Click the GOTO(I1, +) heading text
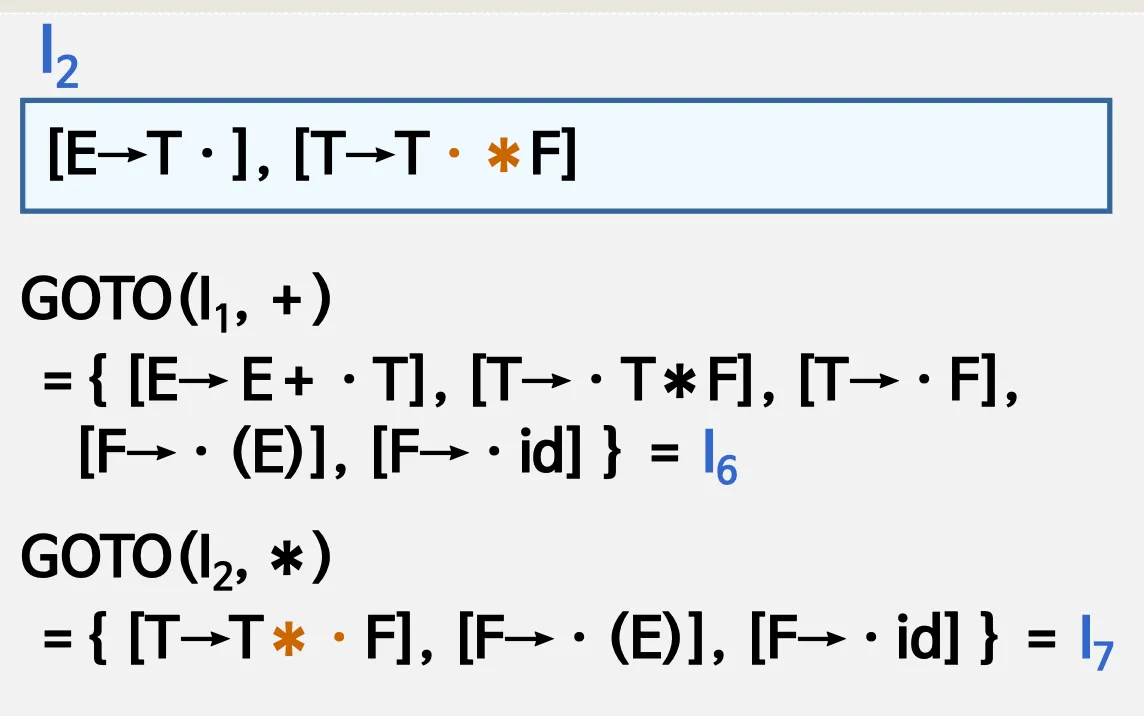 pyautogui.click(x=176, y=301)
